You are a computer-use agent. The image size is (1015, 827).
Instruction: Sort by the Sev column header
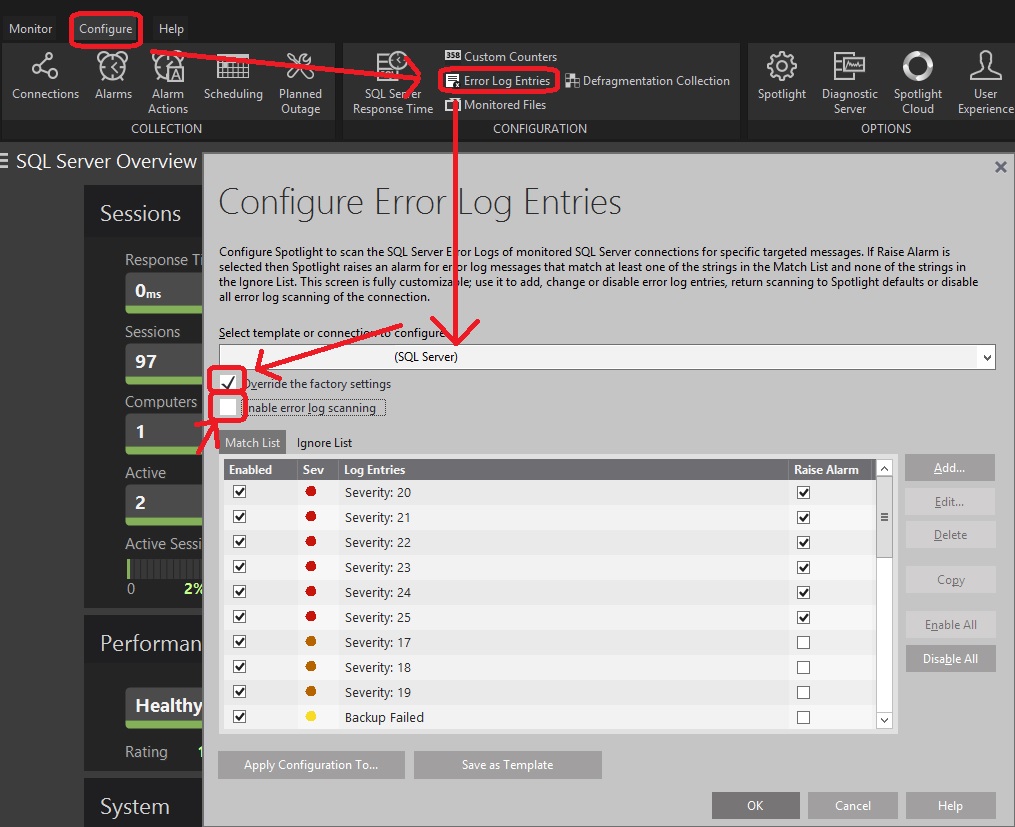(318, 470)
